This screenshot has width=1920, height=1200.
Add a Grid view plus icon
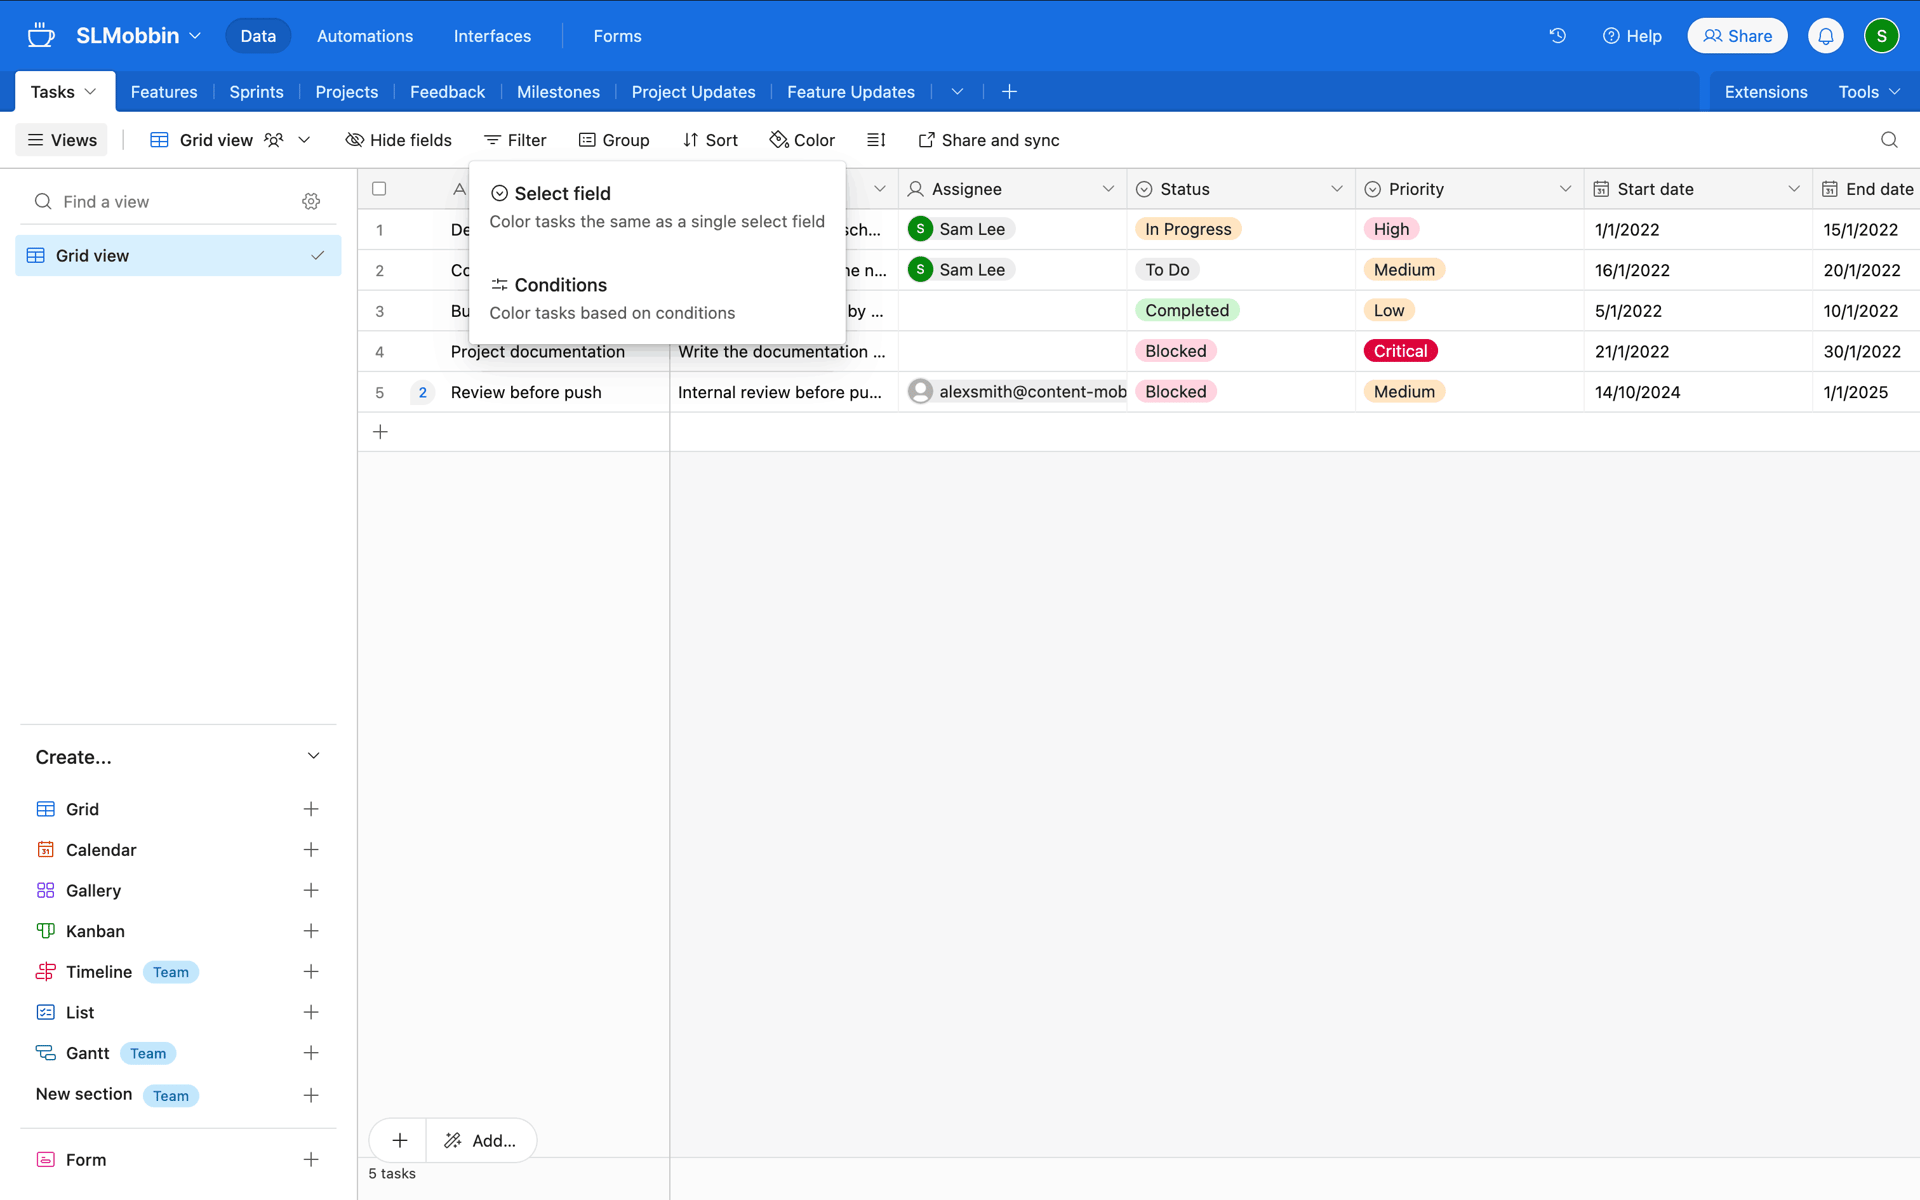pos(311,809)
